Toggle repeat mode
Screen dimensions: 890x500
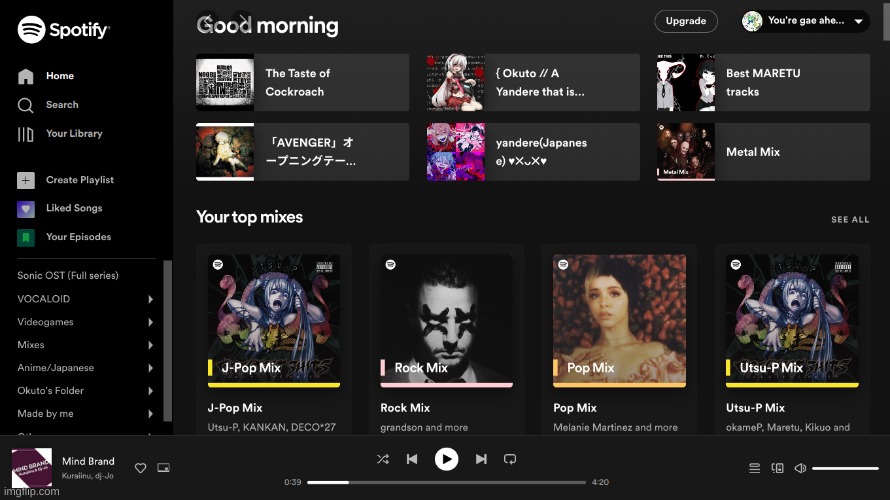510,459
